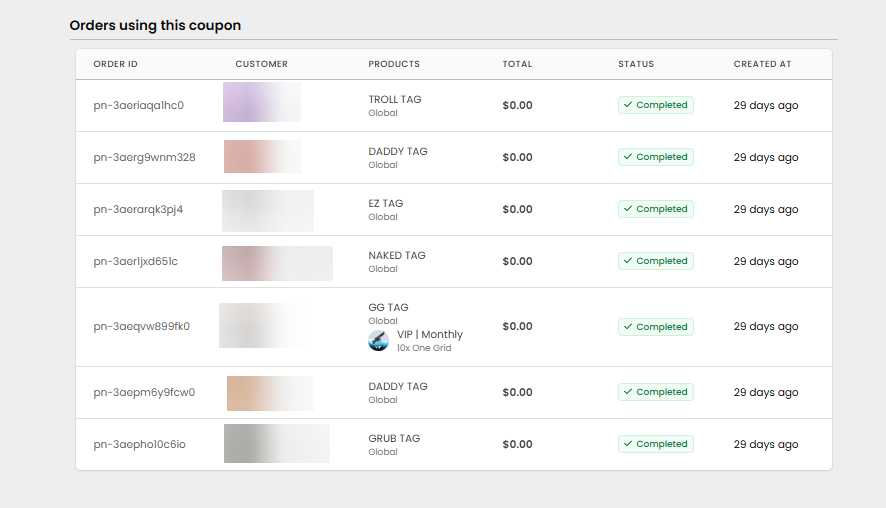The width and height of the screenshot is (886, 508).
Task: Click the Status column header
Action: coord(635,64)
